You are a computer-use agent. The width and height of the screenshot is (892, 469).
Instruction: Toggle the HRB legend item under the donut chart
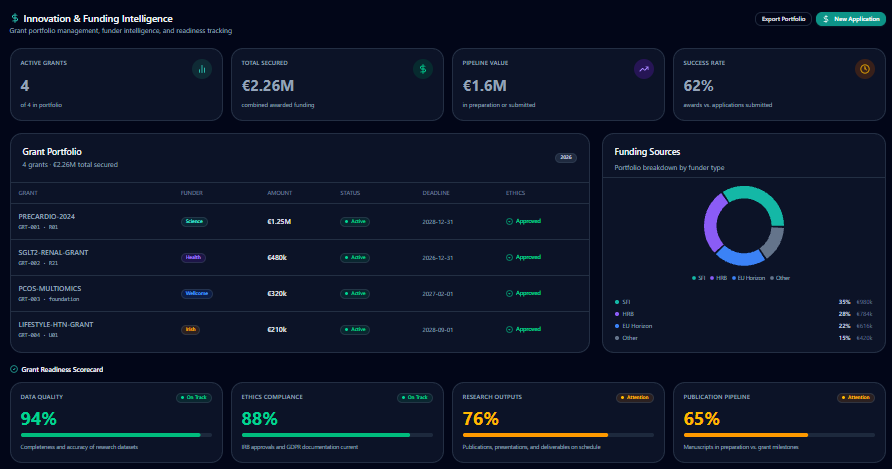pos(718,278)
